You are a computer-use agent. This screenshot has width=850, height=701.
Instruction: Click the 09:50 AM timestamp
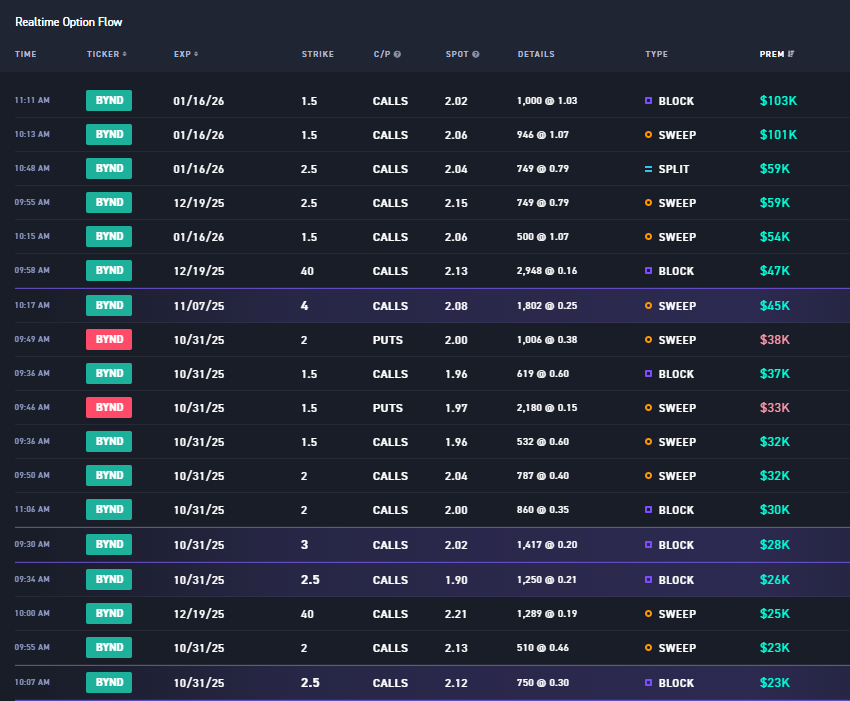coord(32,475)
